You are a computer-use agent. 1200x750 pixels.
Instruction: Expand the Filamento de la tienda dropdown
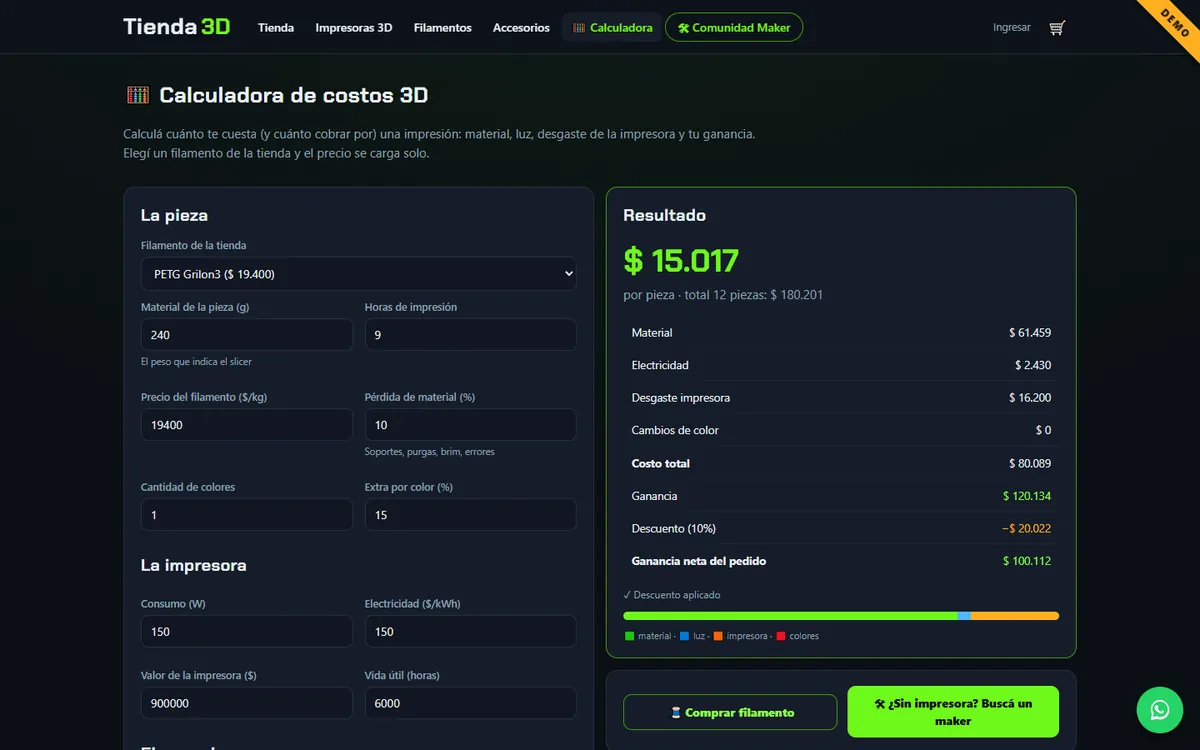[359, 274]
